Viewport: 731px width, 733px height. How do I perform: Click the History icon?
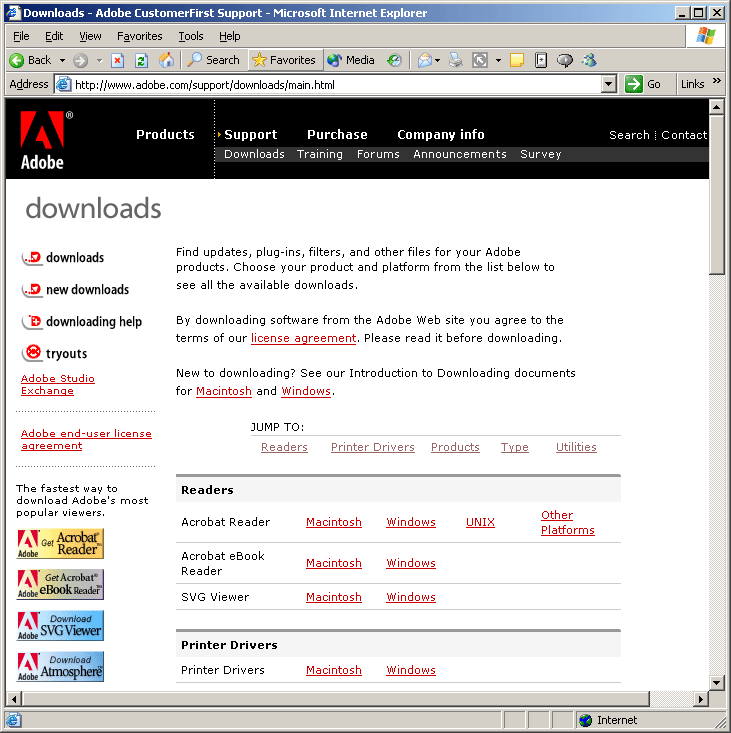pos(394,60)
